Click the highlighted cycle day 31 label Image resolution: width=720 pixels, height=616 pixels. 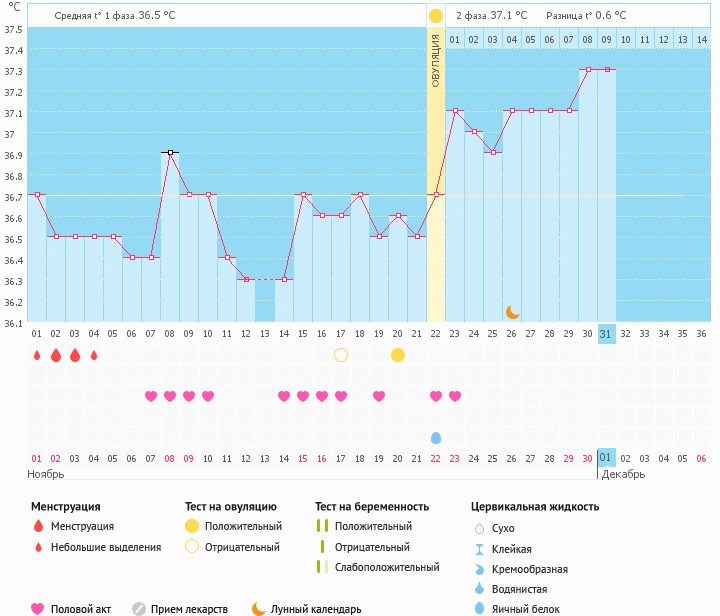[x=607, y=333]
